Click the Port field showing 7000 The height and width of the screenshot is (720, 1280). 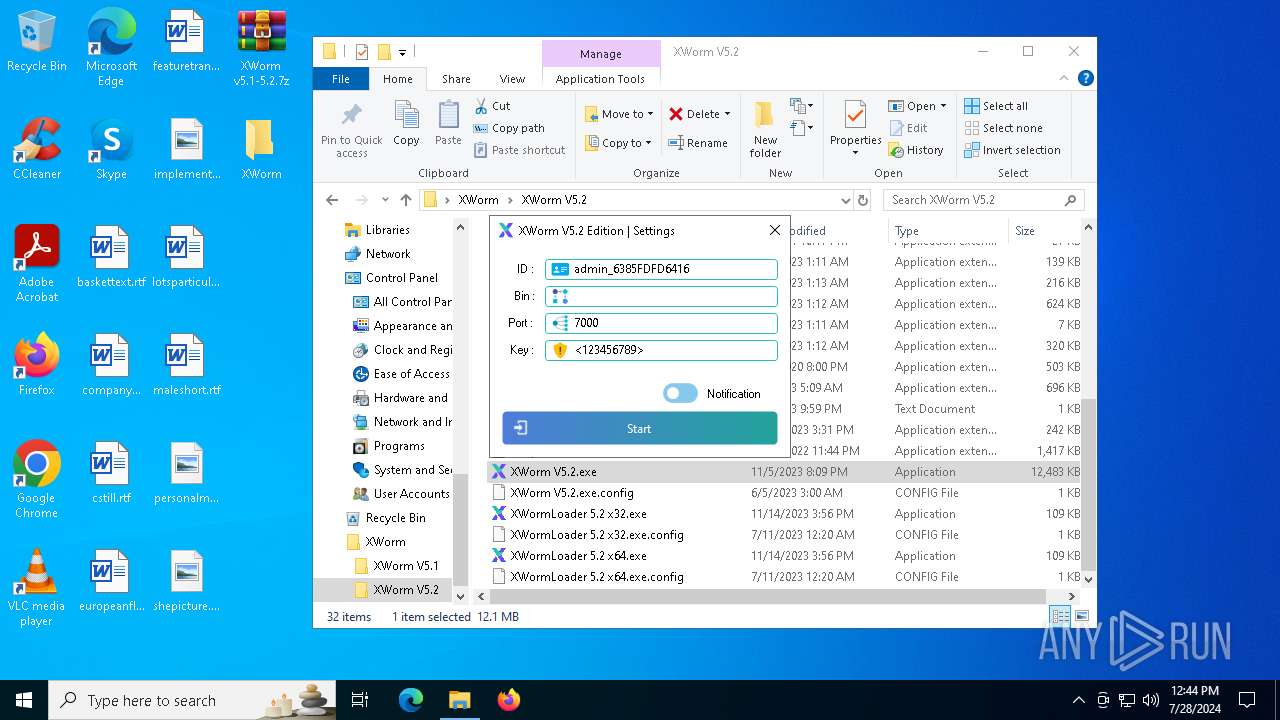tap(661, 323)
